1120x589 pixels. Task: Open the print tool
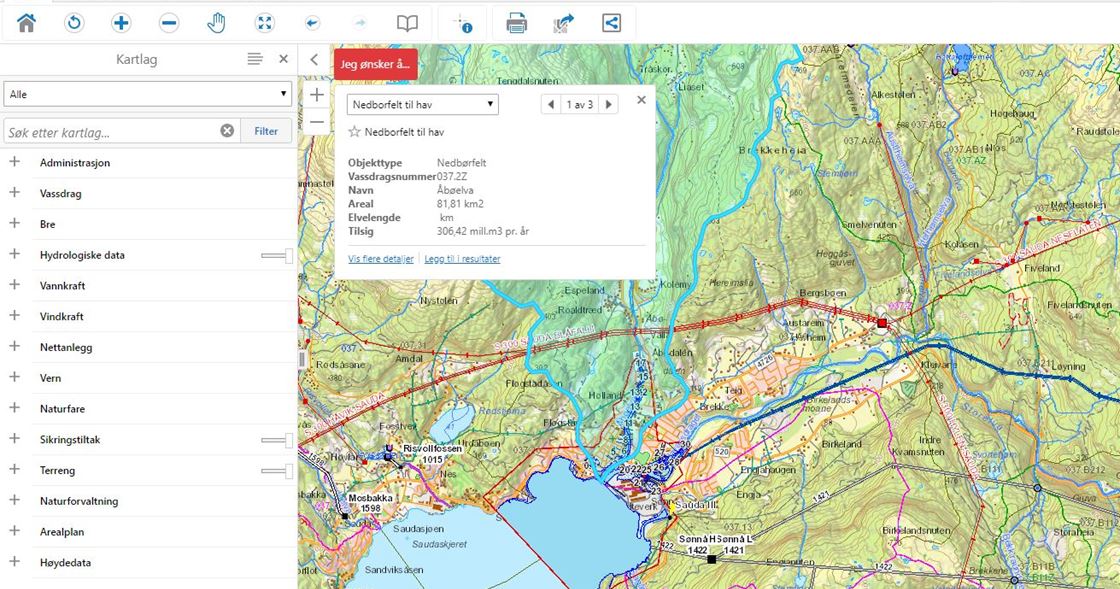tap(516, 23)
